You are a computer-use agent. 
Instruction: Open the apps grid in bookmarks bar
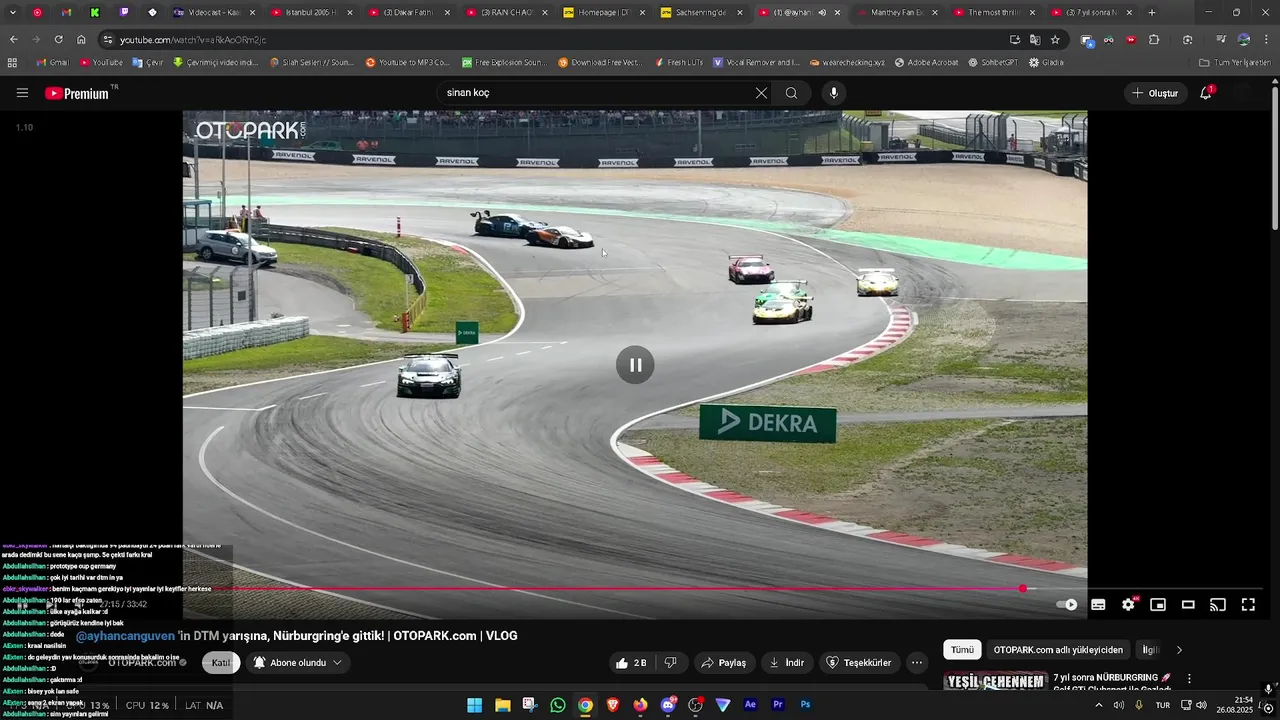tap(12, 62)
